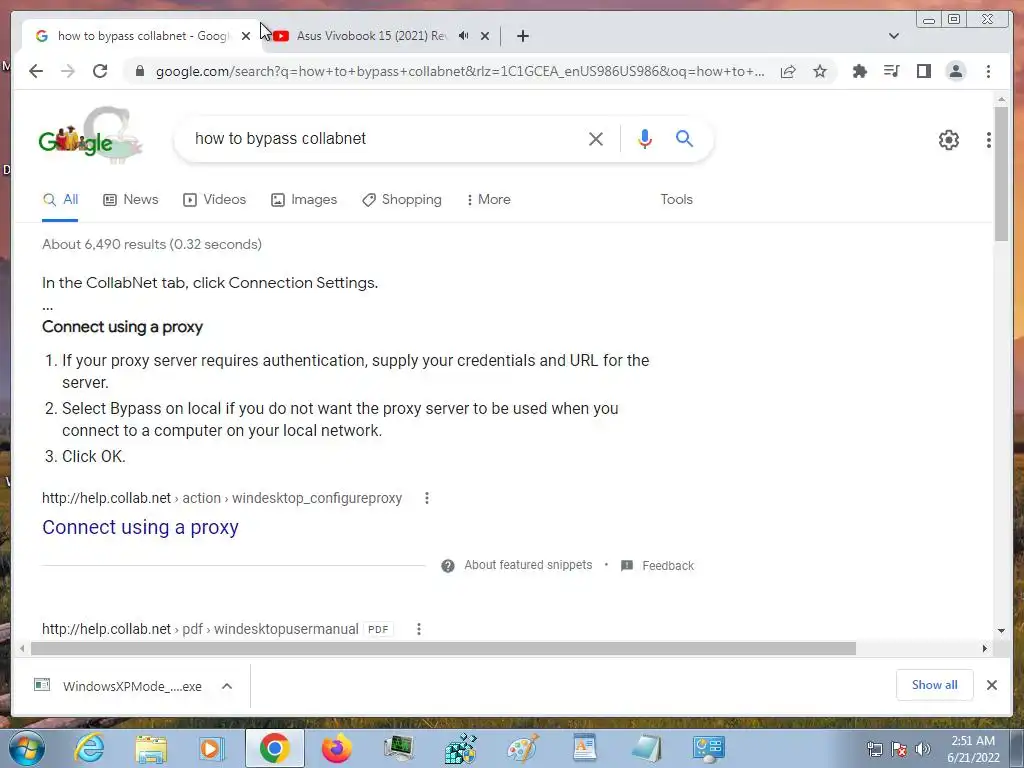
Task: Click the help.collab.net windesktopusermanual URL
Action: [200, 629]
